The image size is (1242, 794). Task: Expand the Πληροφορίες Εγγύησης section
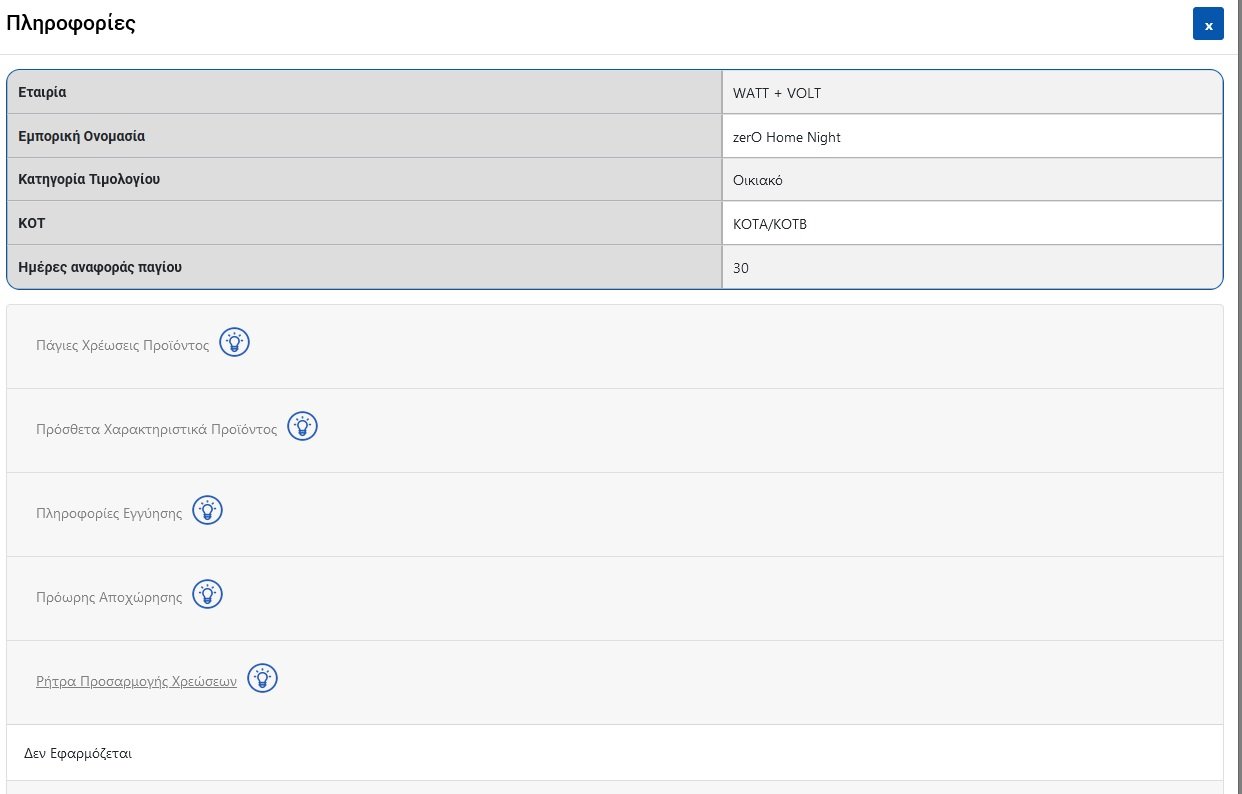click(x=109, y=513)
